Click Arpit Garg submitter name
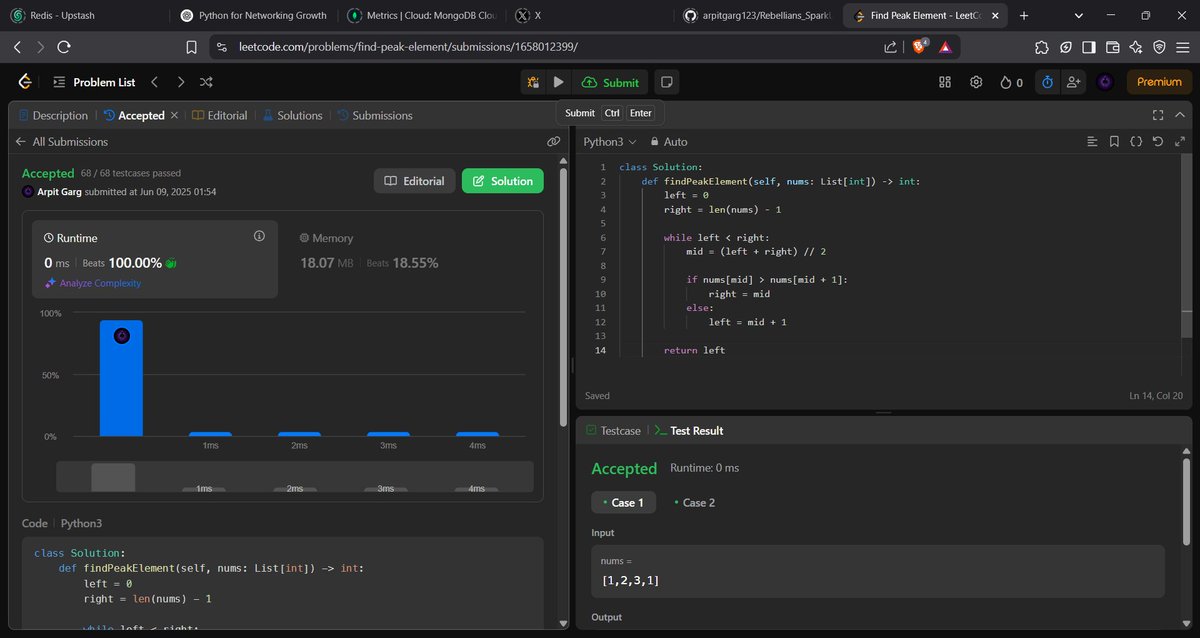Screen dimensions: 1200x638 tap(59, 192)
